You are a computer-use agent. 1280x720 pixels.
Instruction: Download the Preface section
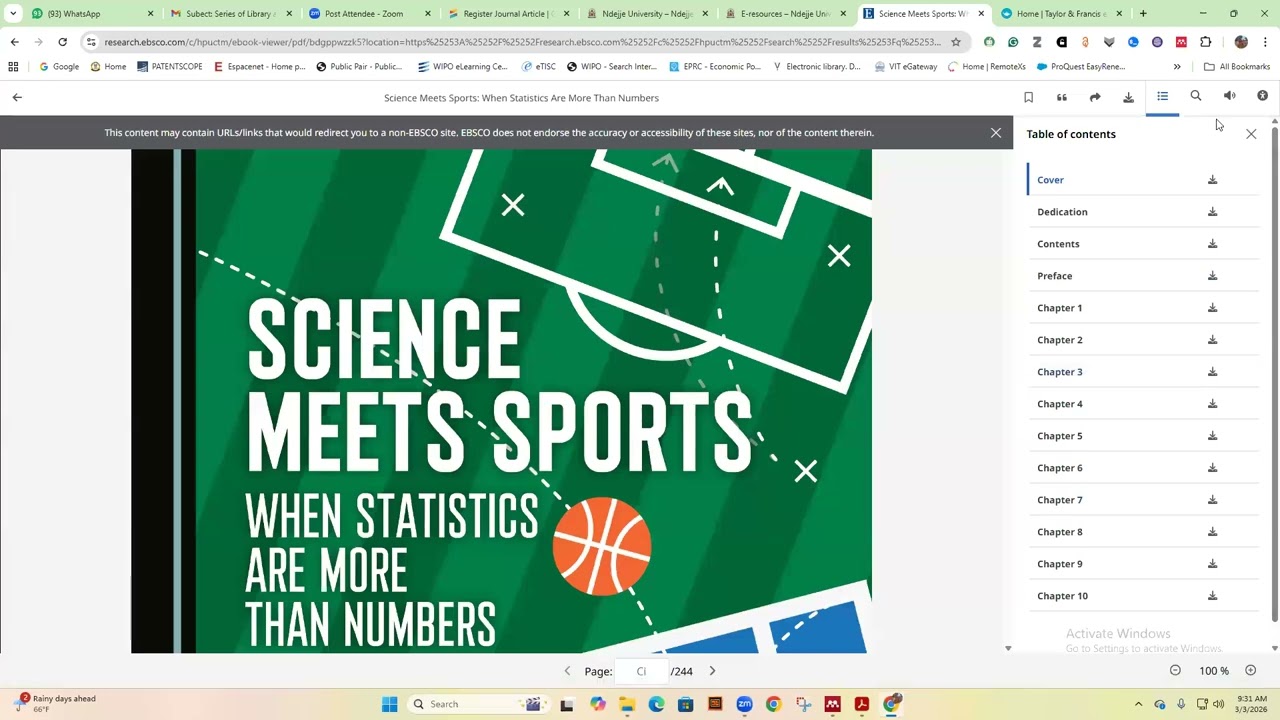[x=1212, y=276]
